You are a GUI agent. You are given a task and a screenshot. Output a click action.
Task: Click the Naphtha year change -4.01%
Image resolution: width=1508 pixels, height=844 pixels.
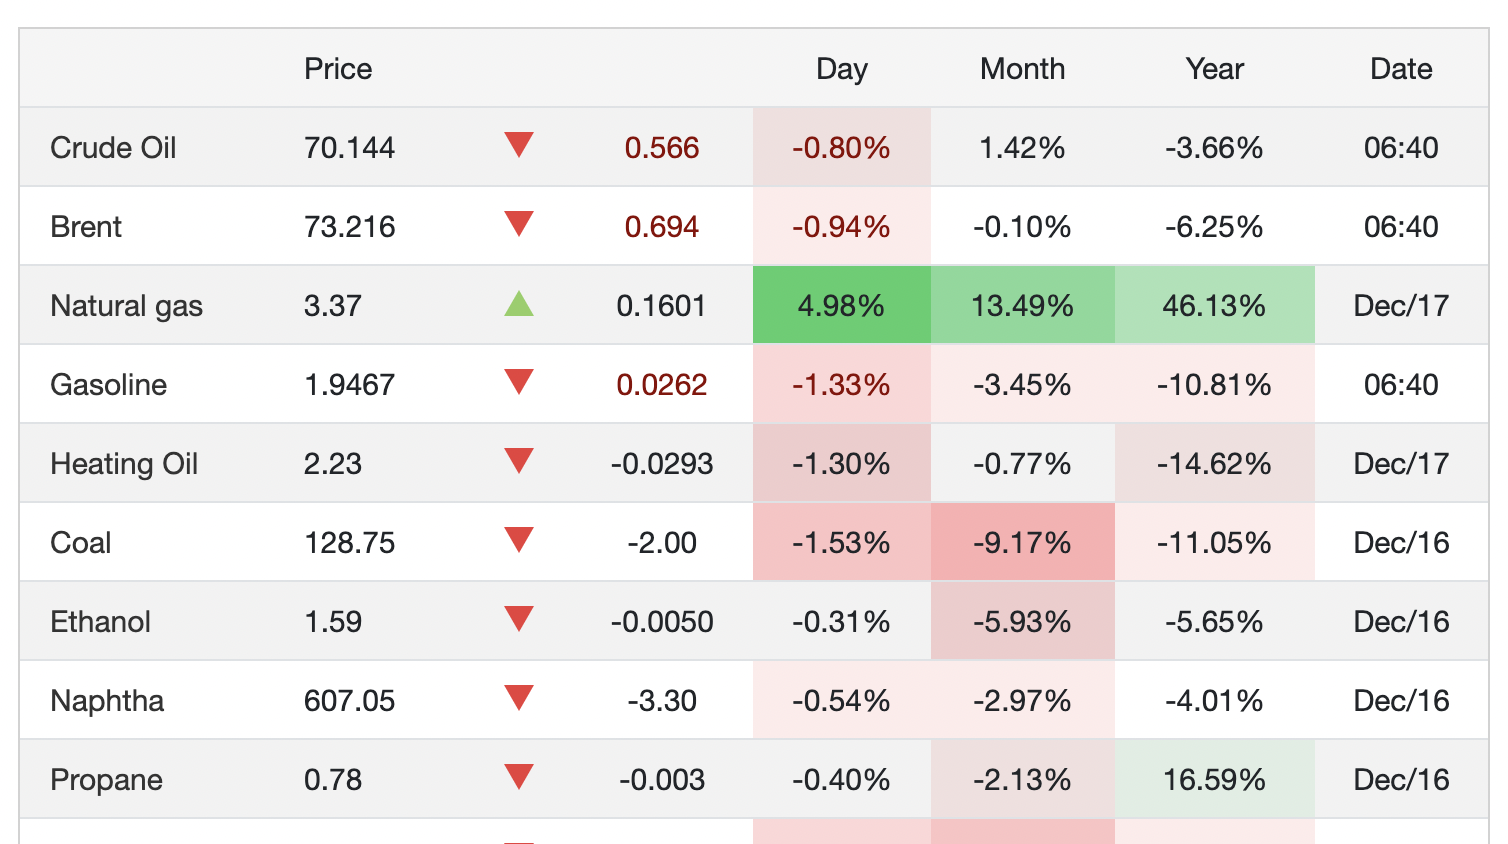click(1214, 701)
